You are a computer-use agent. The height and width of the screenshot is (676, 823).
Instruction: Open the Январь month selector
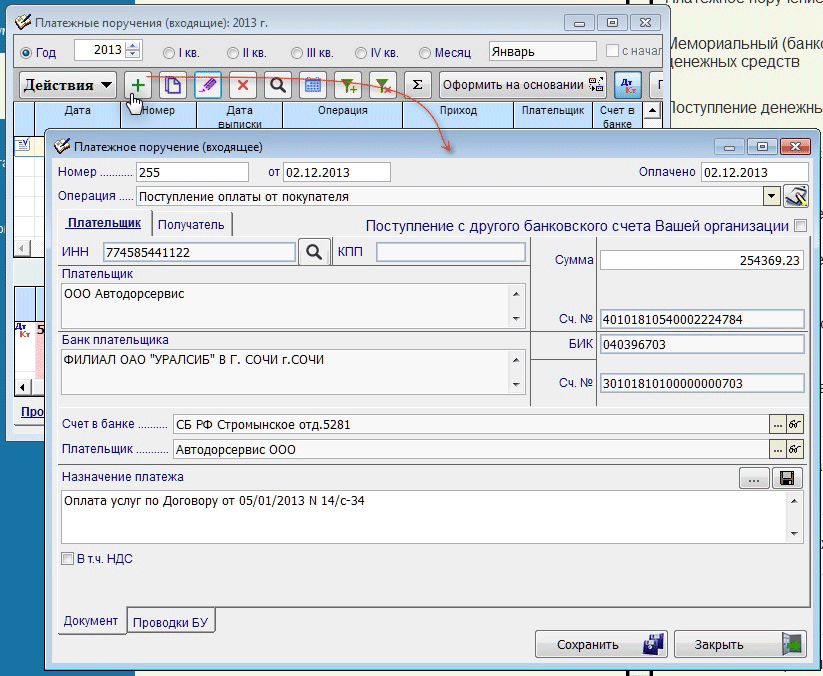[x=543, y=51]
